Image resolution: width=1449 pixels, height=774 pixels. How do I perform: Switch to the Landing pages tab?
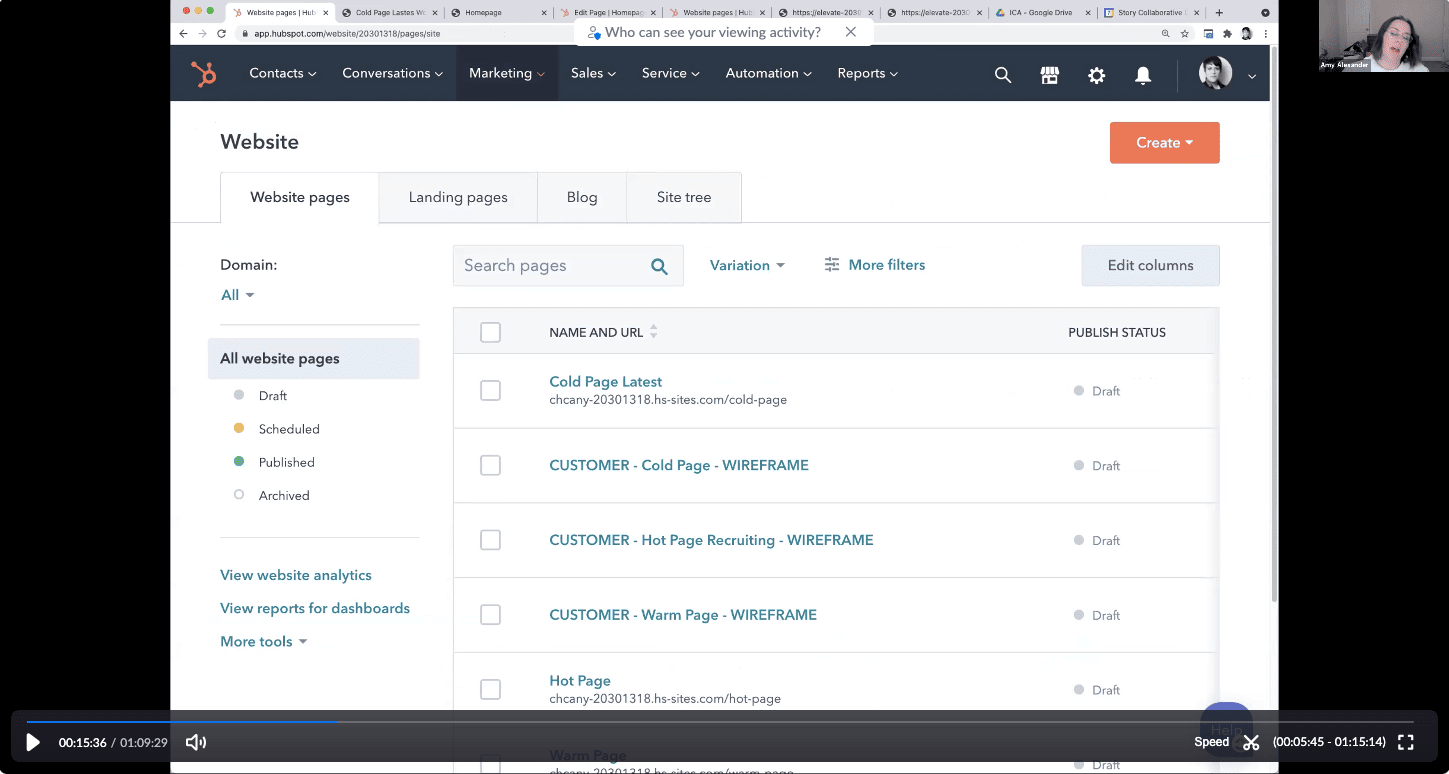pos(458,198)
